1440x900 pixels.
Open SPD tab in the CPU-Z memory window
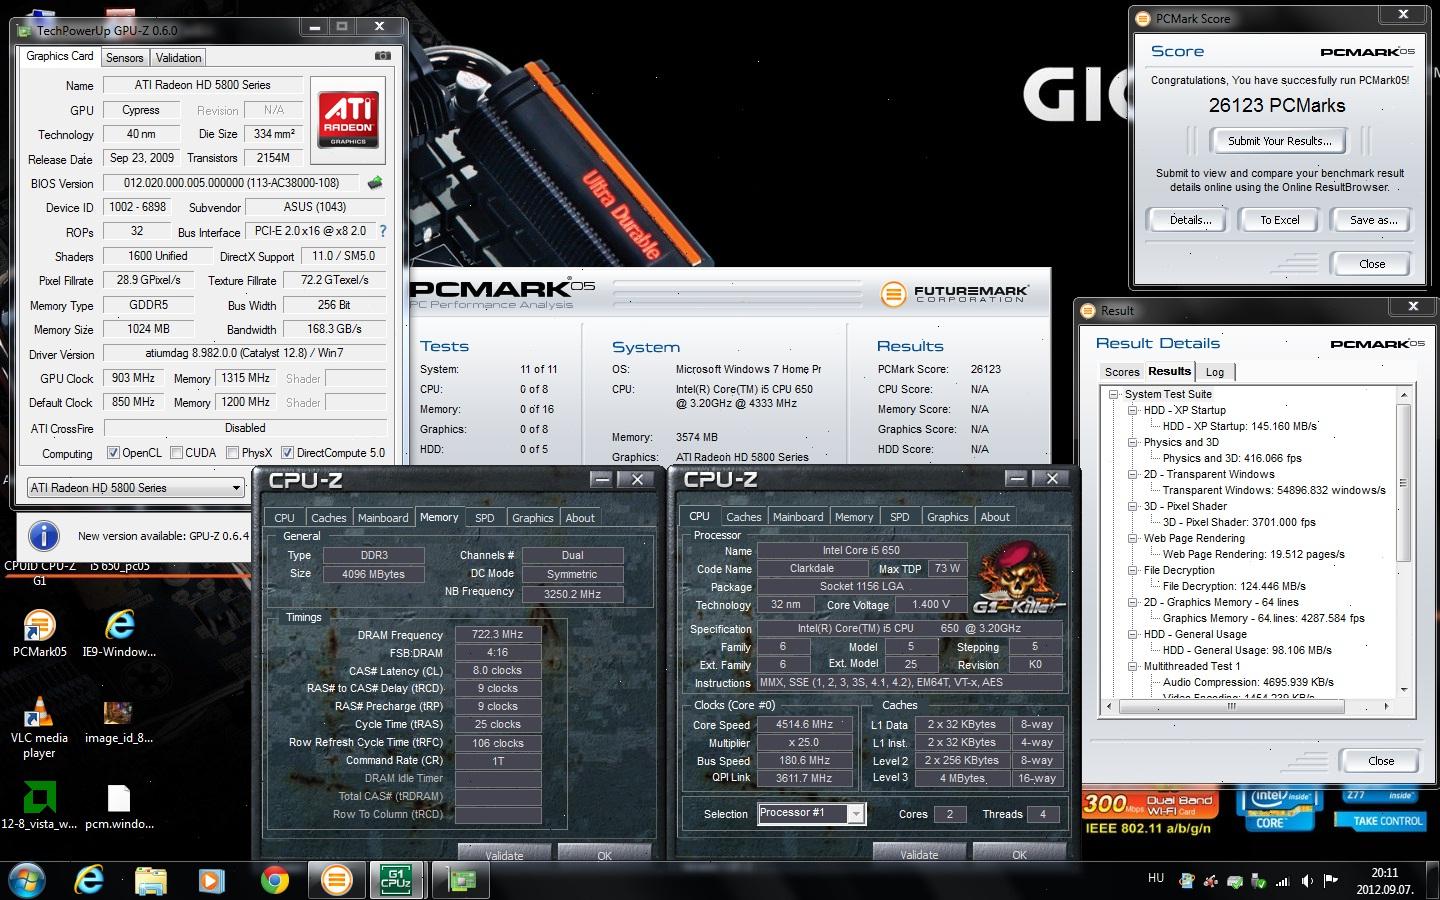[485, 517]
